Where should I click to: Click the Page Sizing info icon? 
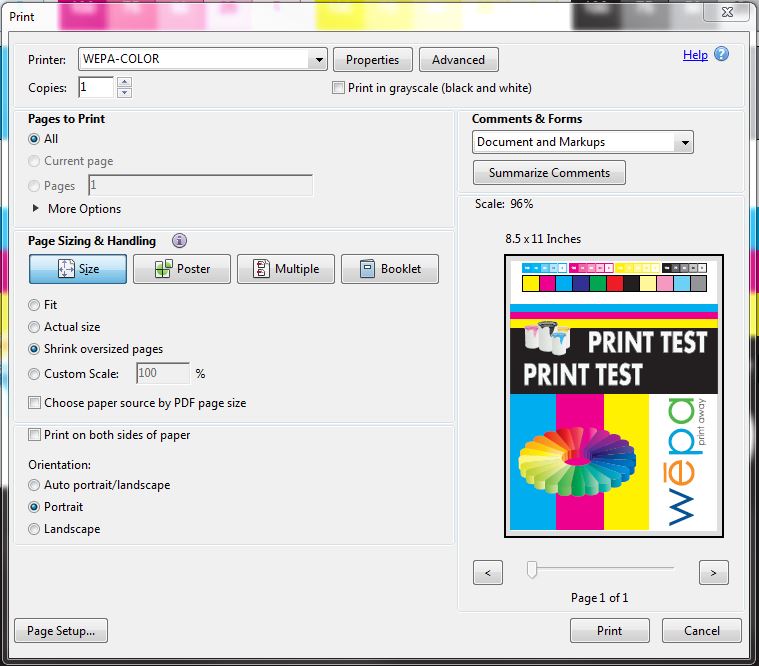(179, 241)
